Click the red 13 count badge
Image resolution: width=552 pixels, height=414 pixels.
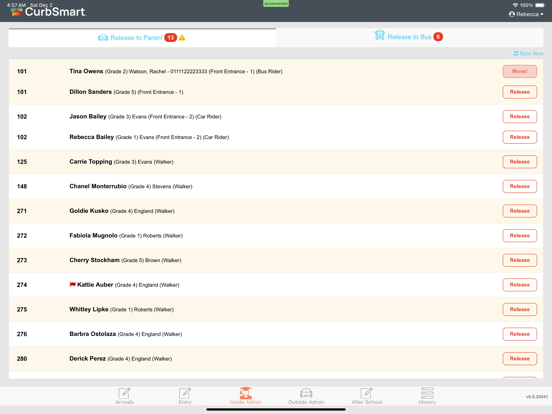click(170, 38)
